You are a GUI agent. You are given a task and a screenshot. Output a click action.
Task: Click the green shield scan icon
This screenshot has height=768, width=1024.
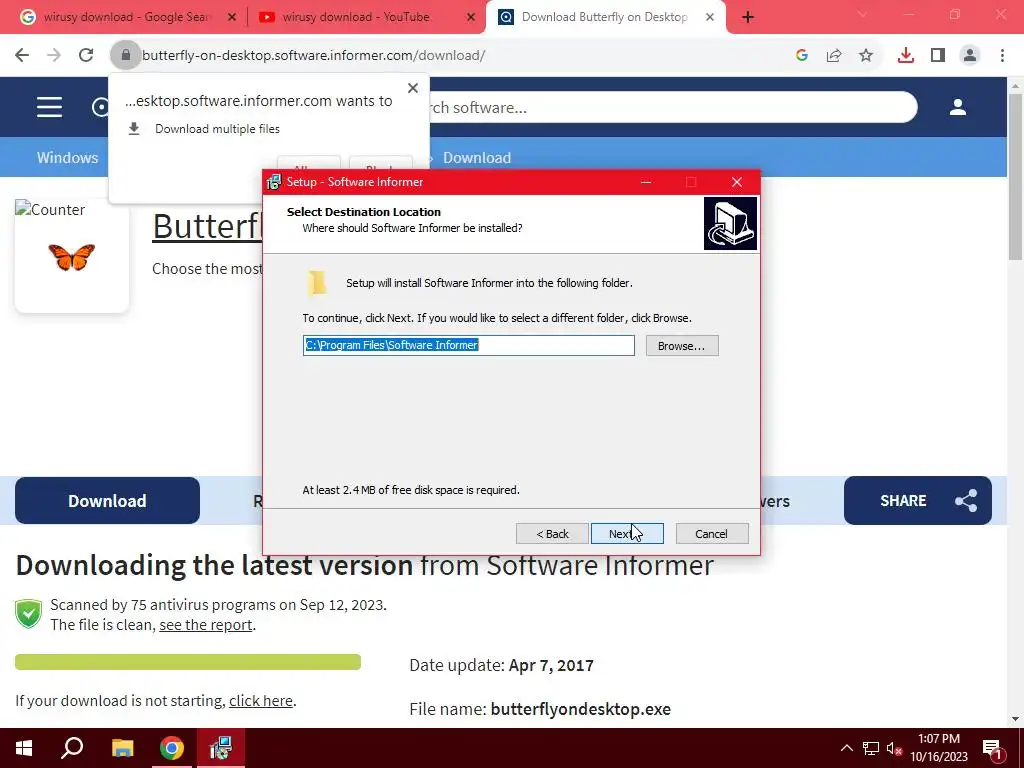(29, 614)
